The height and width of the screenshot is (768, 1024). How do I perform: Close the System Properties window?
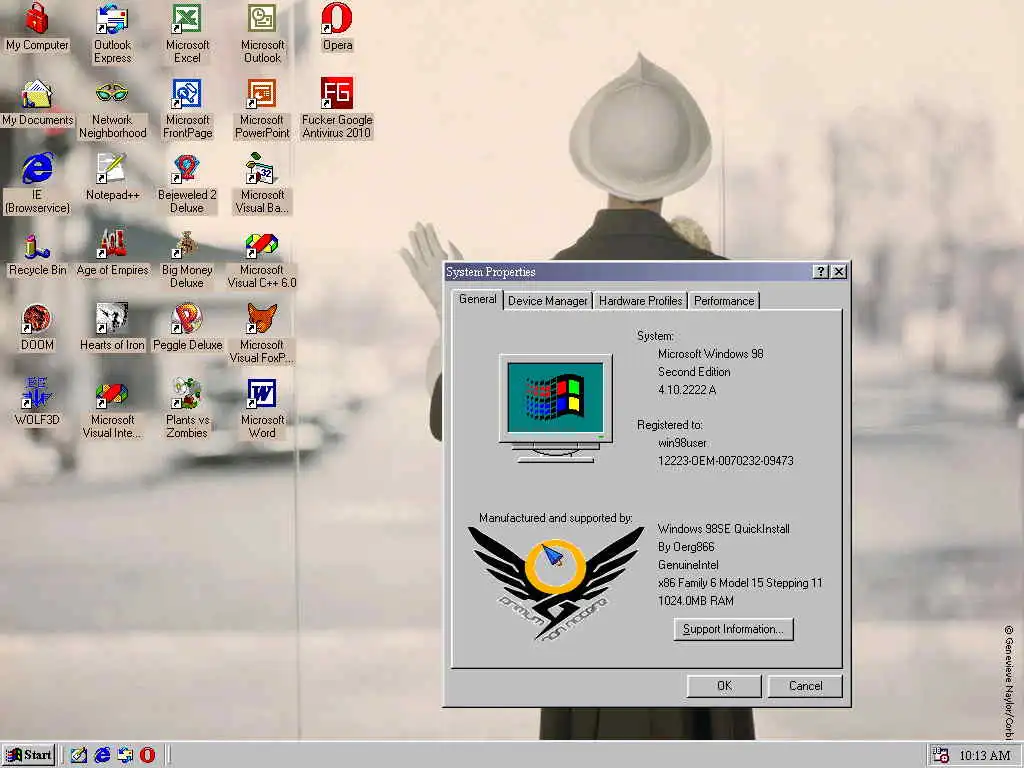[839, 272]
